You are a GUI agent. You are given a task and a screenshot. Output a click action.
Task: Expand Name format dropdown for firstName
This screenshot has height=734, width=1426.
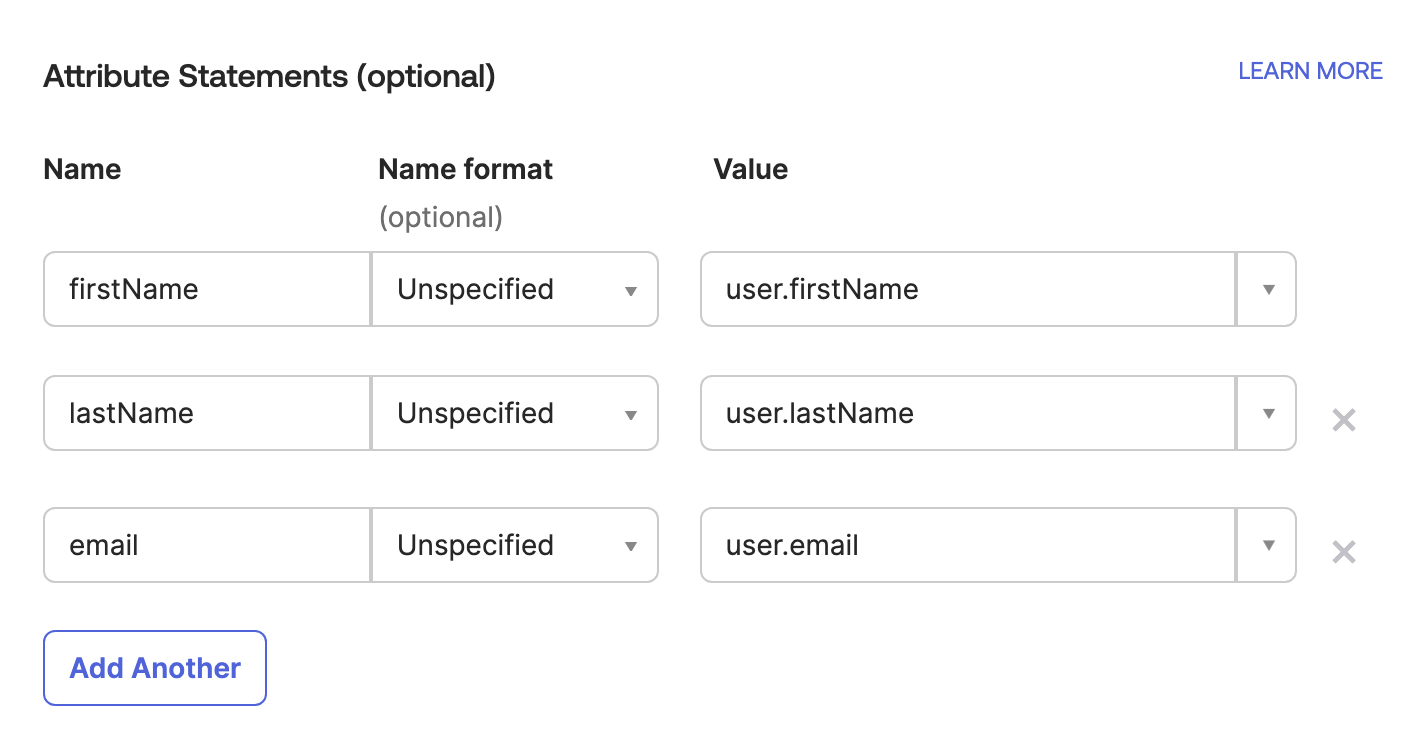[x=515, y=289]
